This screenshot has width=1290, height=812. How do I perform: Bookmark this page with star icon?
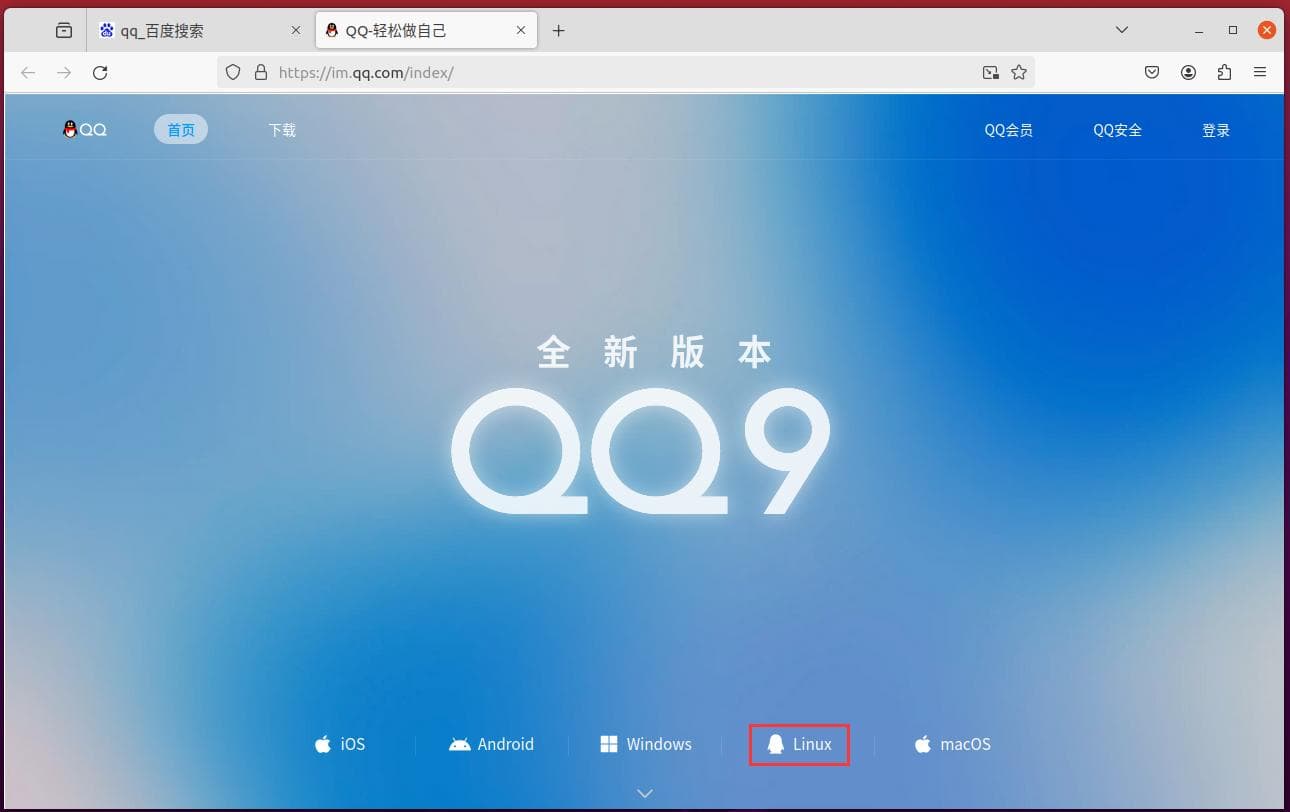(1019, 72)
